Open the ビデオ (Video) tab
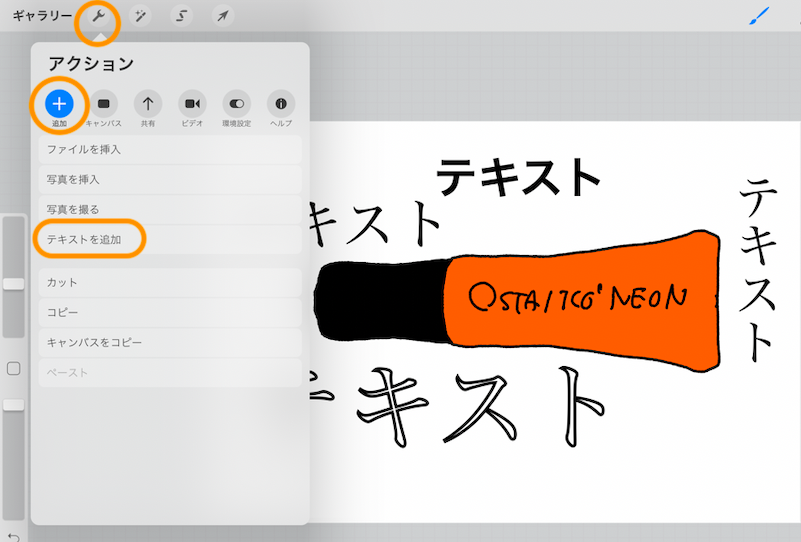The width and height of the screenshot is (801, 542). click(x=193, y=108)
